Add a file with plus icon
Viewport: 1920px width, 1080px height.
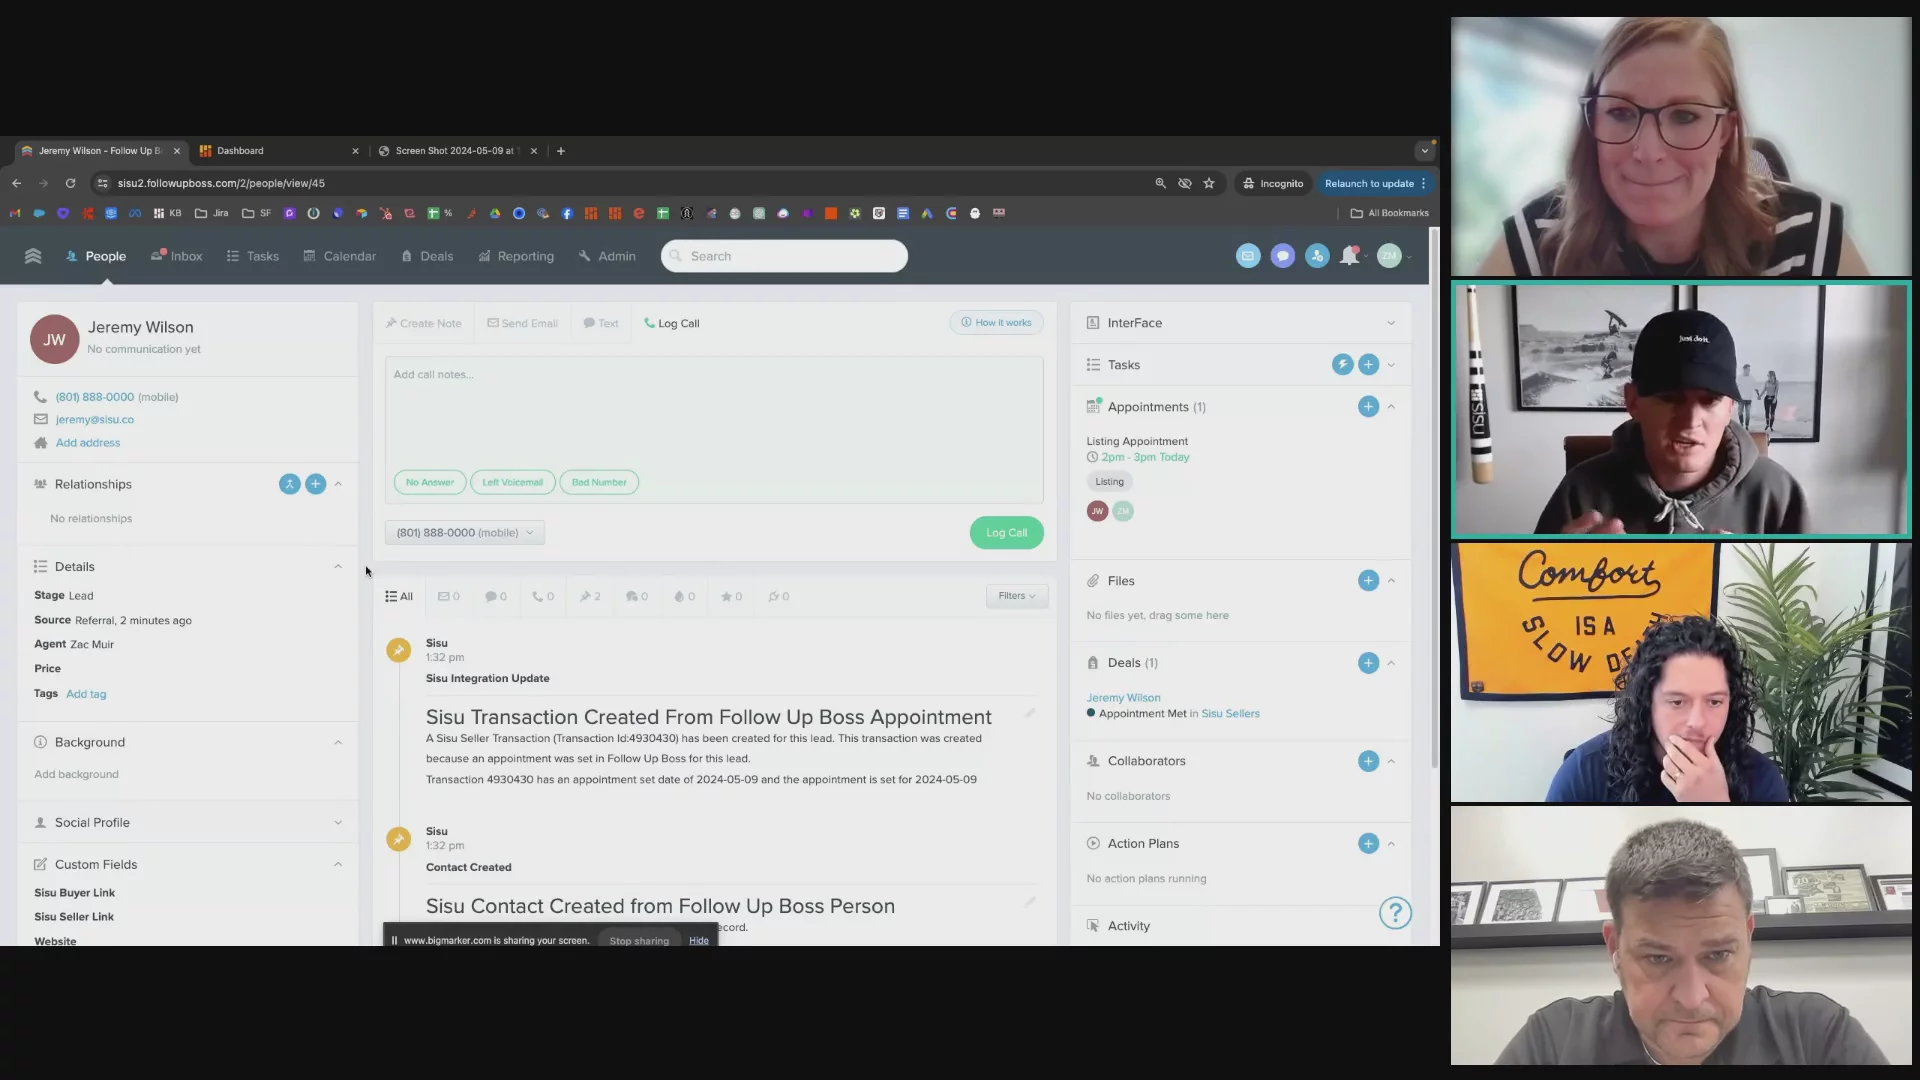(x=1369, y=581)
